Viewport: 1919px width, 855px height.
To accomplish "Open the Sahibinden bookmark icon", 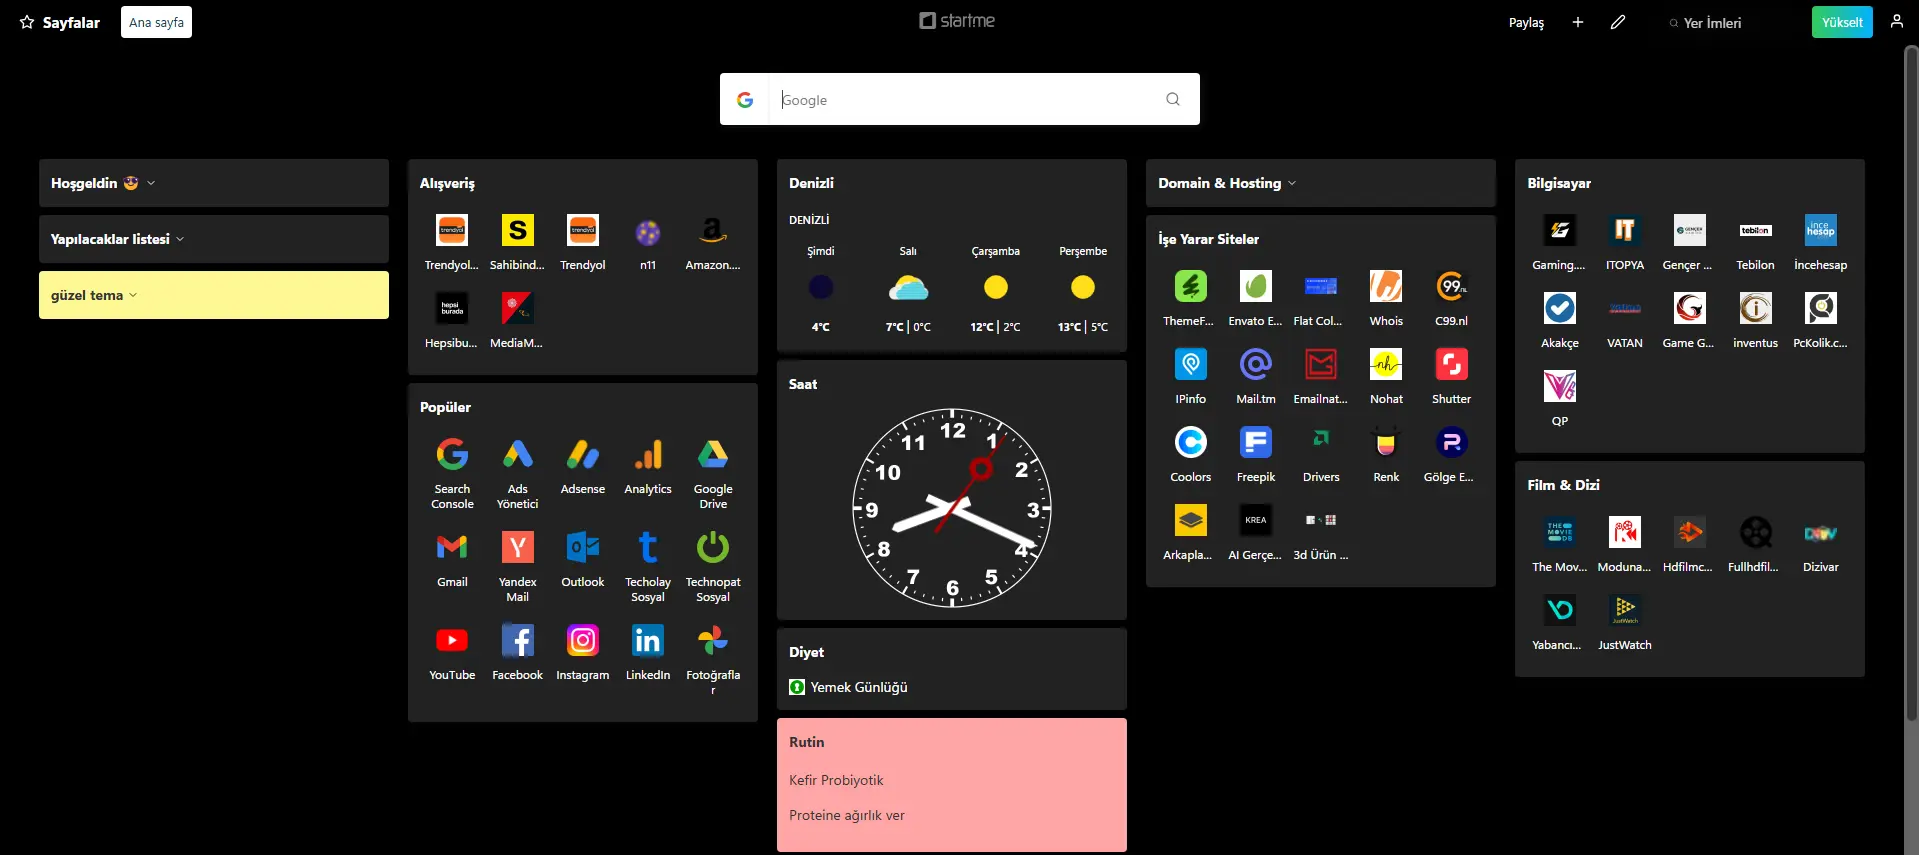I will pos(517,231).
